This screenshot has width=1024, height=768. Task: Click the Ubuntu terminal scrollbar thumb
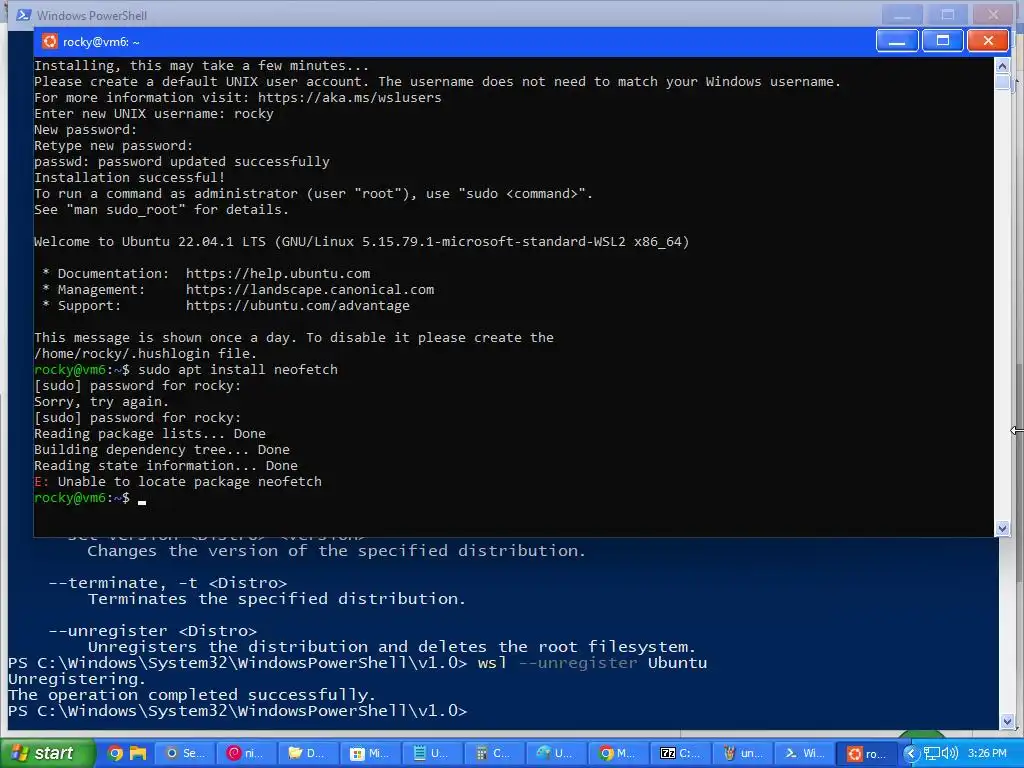coord(1002,83)
